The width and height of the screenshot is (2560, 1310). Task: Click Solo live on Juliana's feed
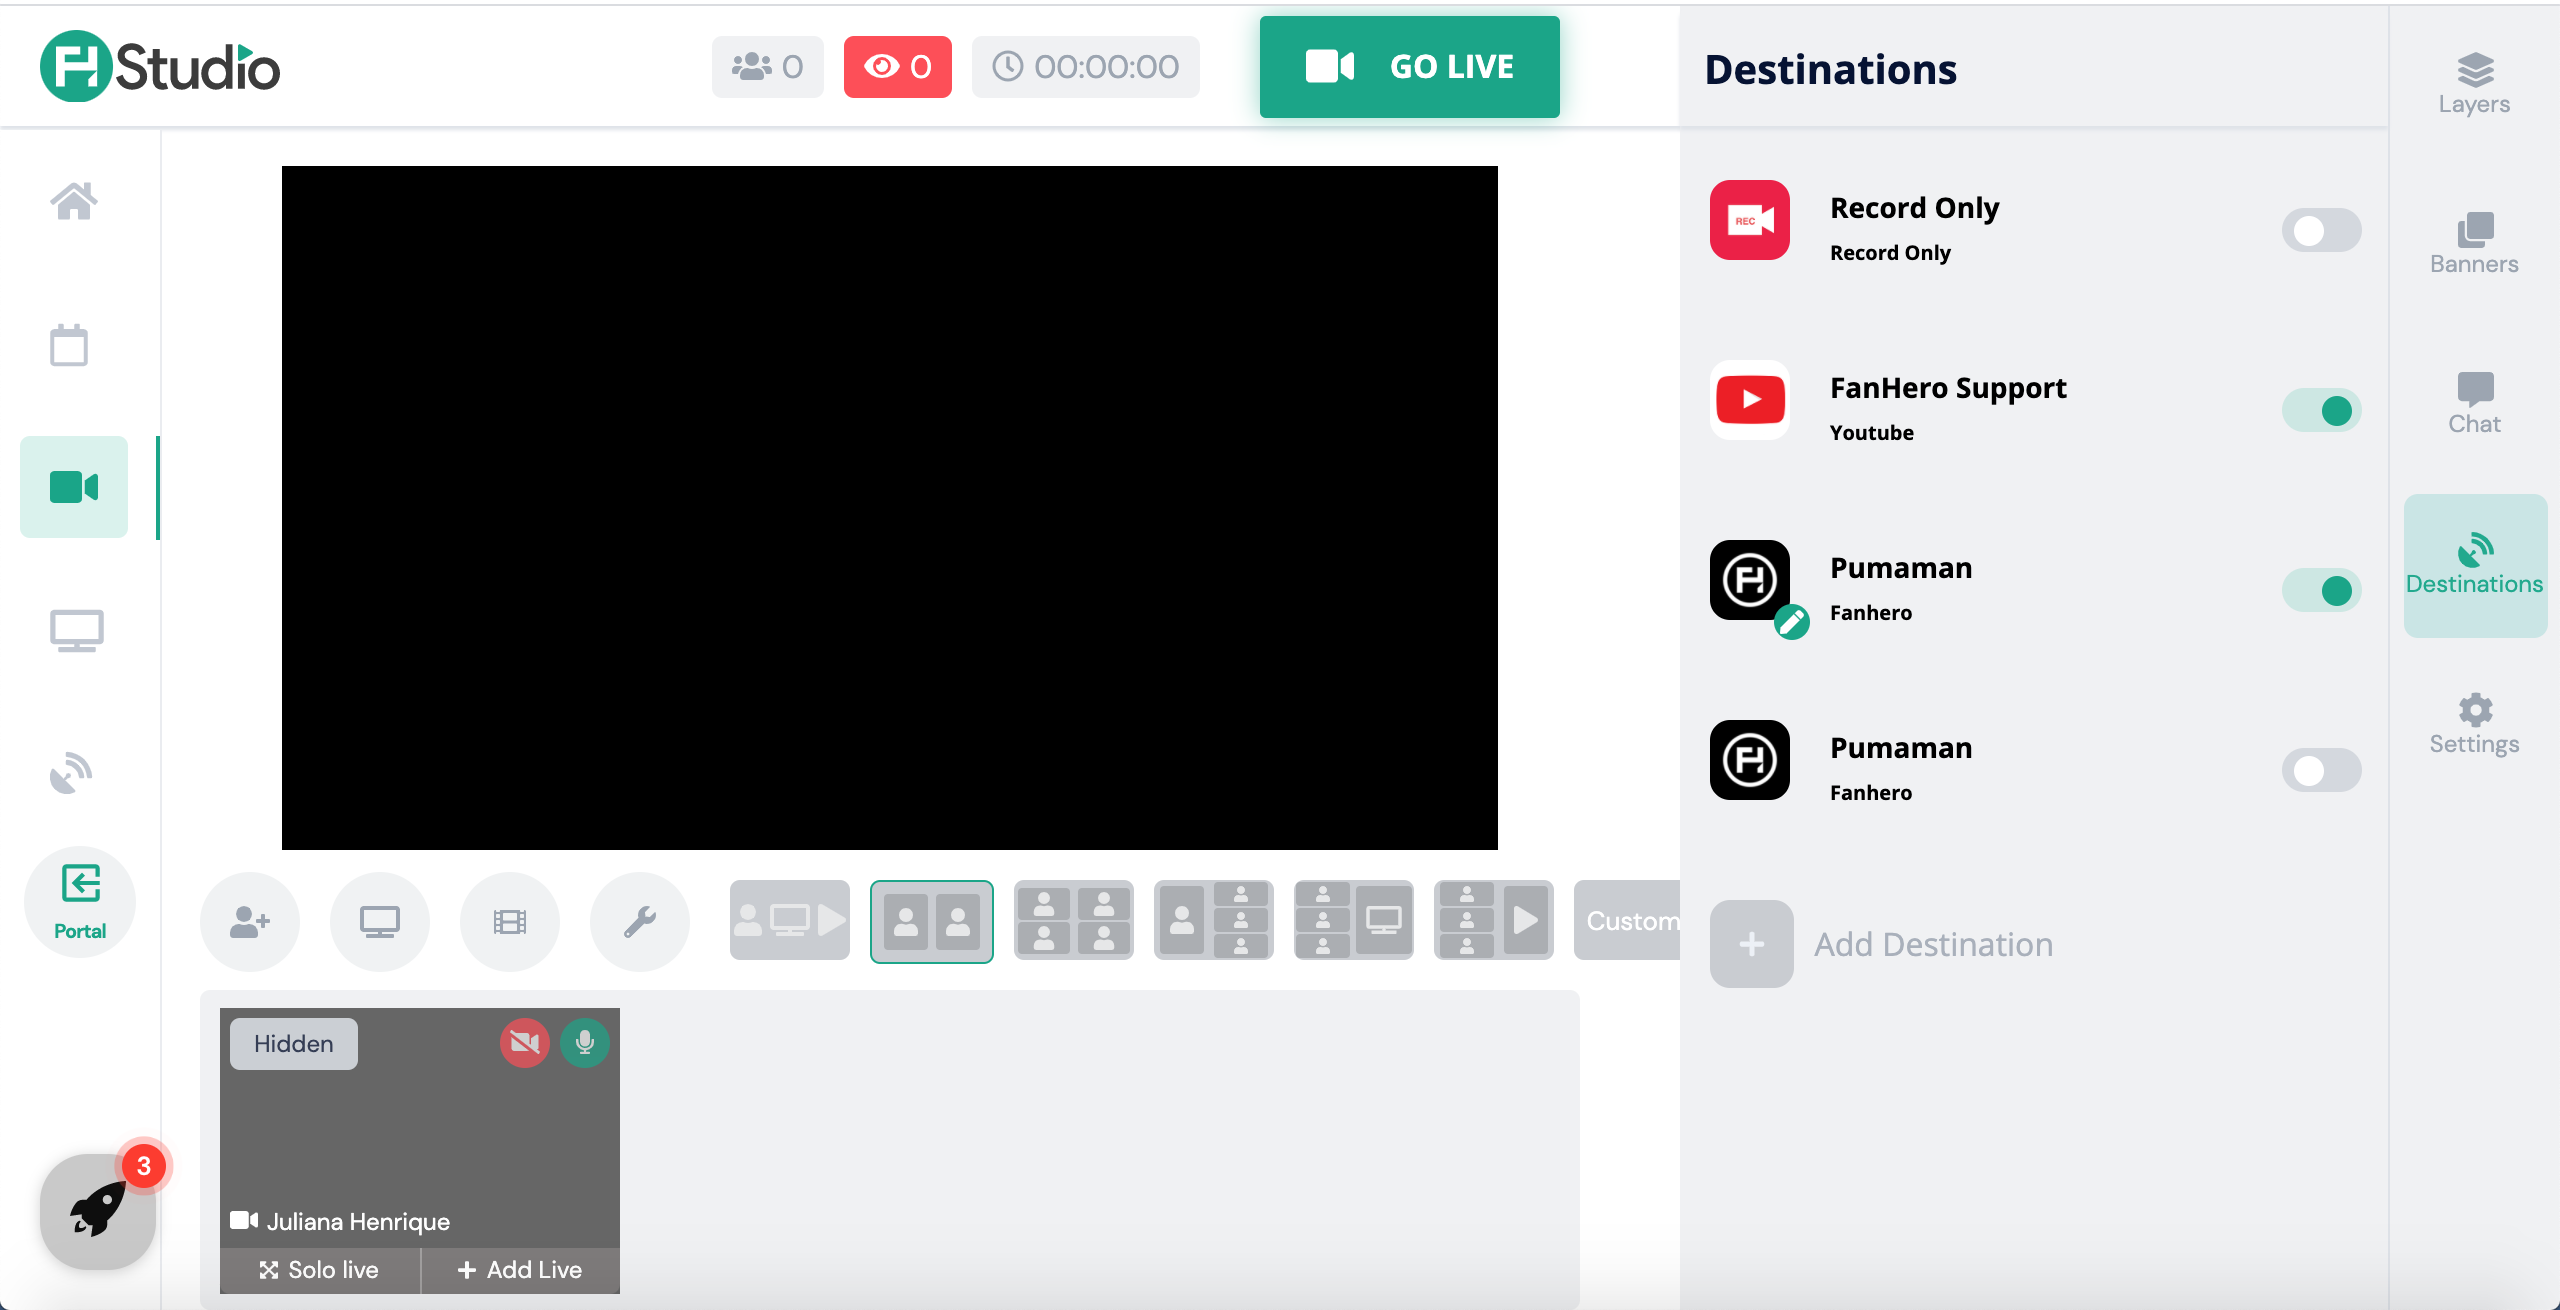pos(320,1269)
